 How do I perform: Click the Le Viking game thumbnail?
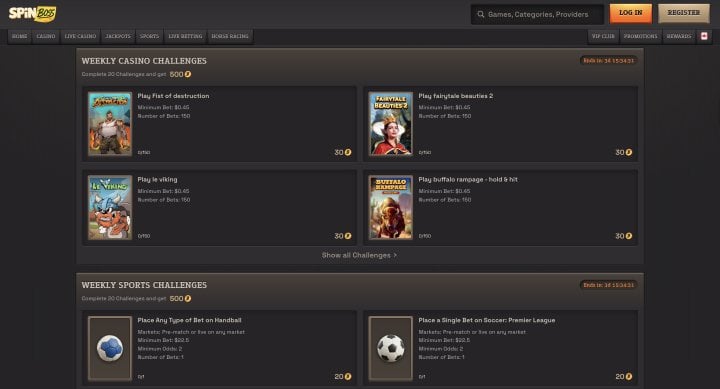[x=110, y=208]
